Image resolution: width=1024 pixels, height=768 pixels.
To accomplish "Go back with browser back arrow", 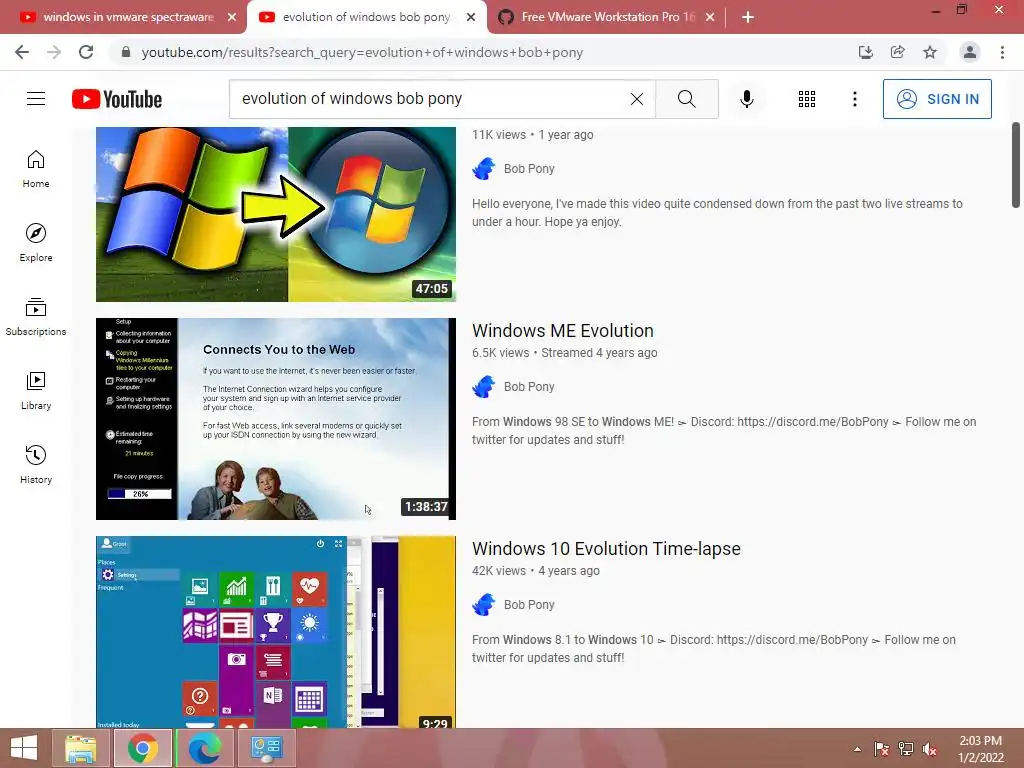I will pos(22,52).
